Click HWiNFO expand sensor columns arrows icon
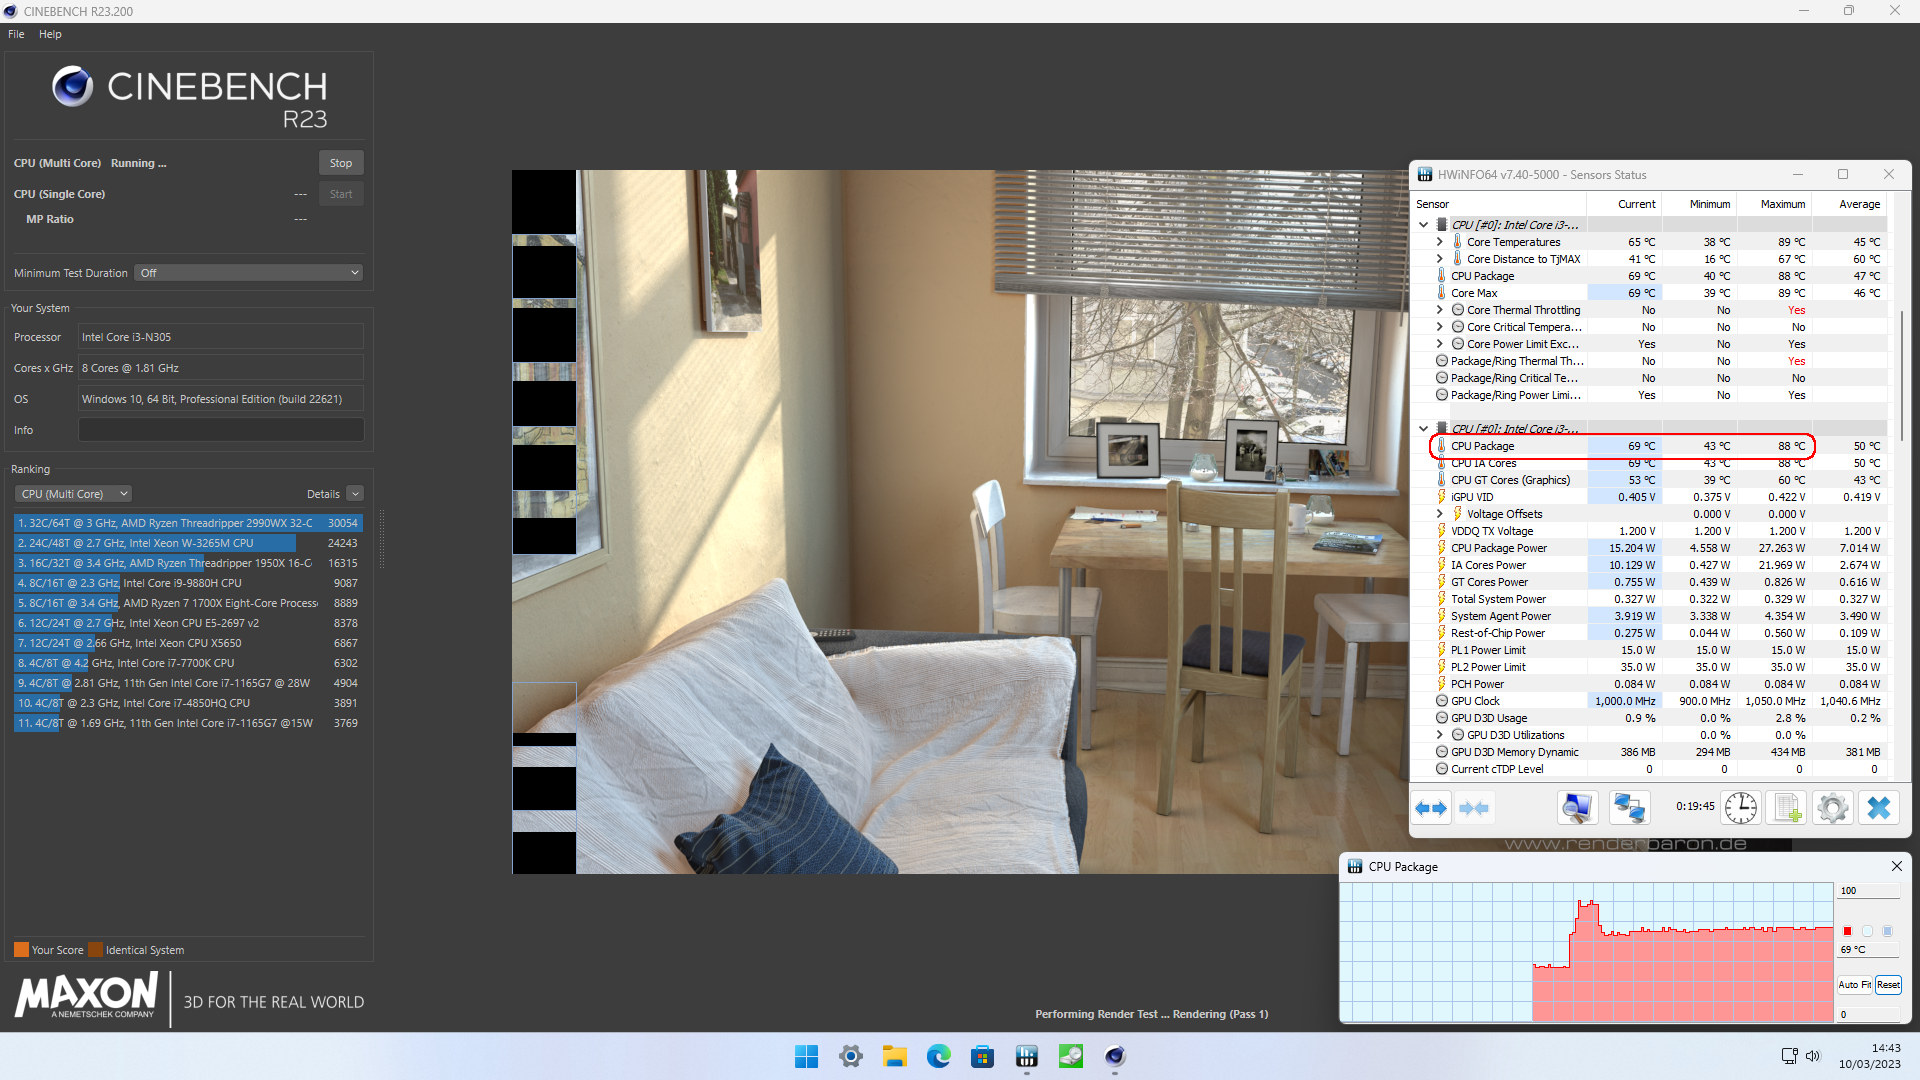This screenshot has height=1080, width=1920. click(x=1431, y=808)
